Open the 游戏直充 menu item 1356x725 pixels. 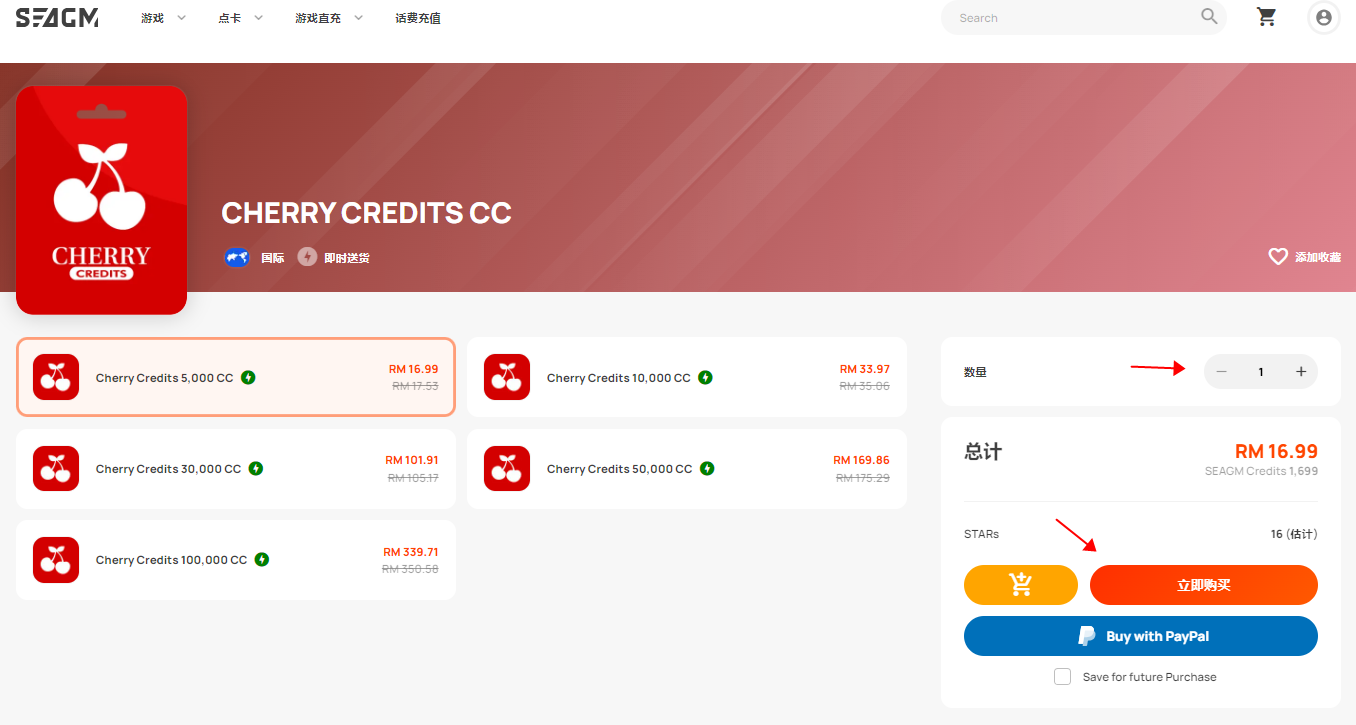pyautogui.click(x=318, y=18)
